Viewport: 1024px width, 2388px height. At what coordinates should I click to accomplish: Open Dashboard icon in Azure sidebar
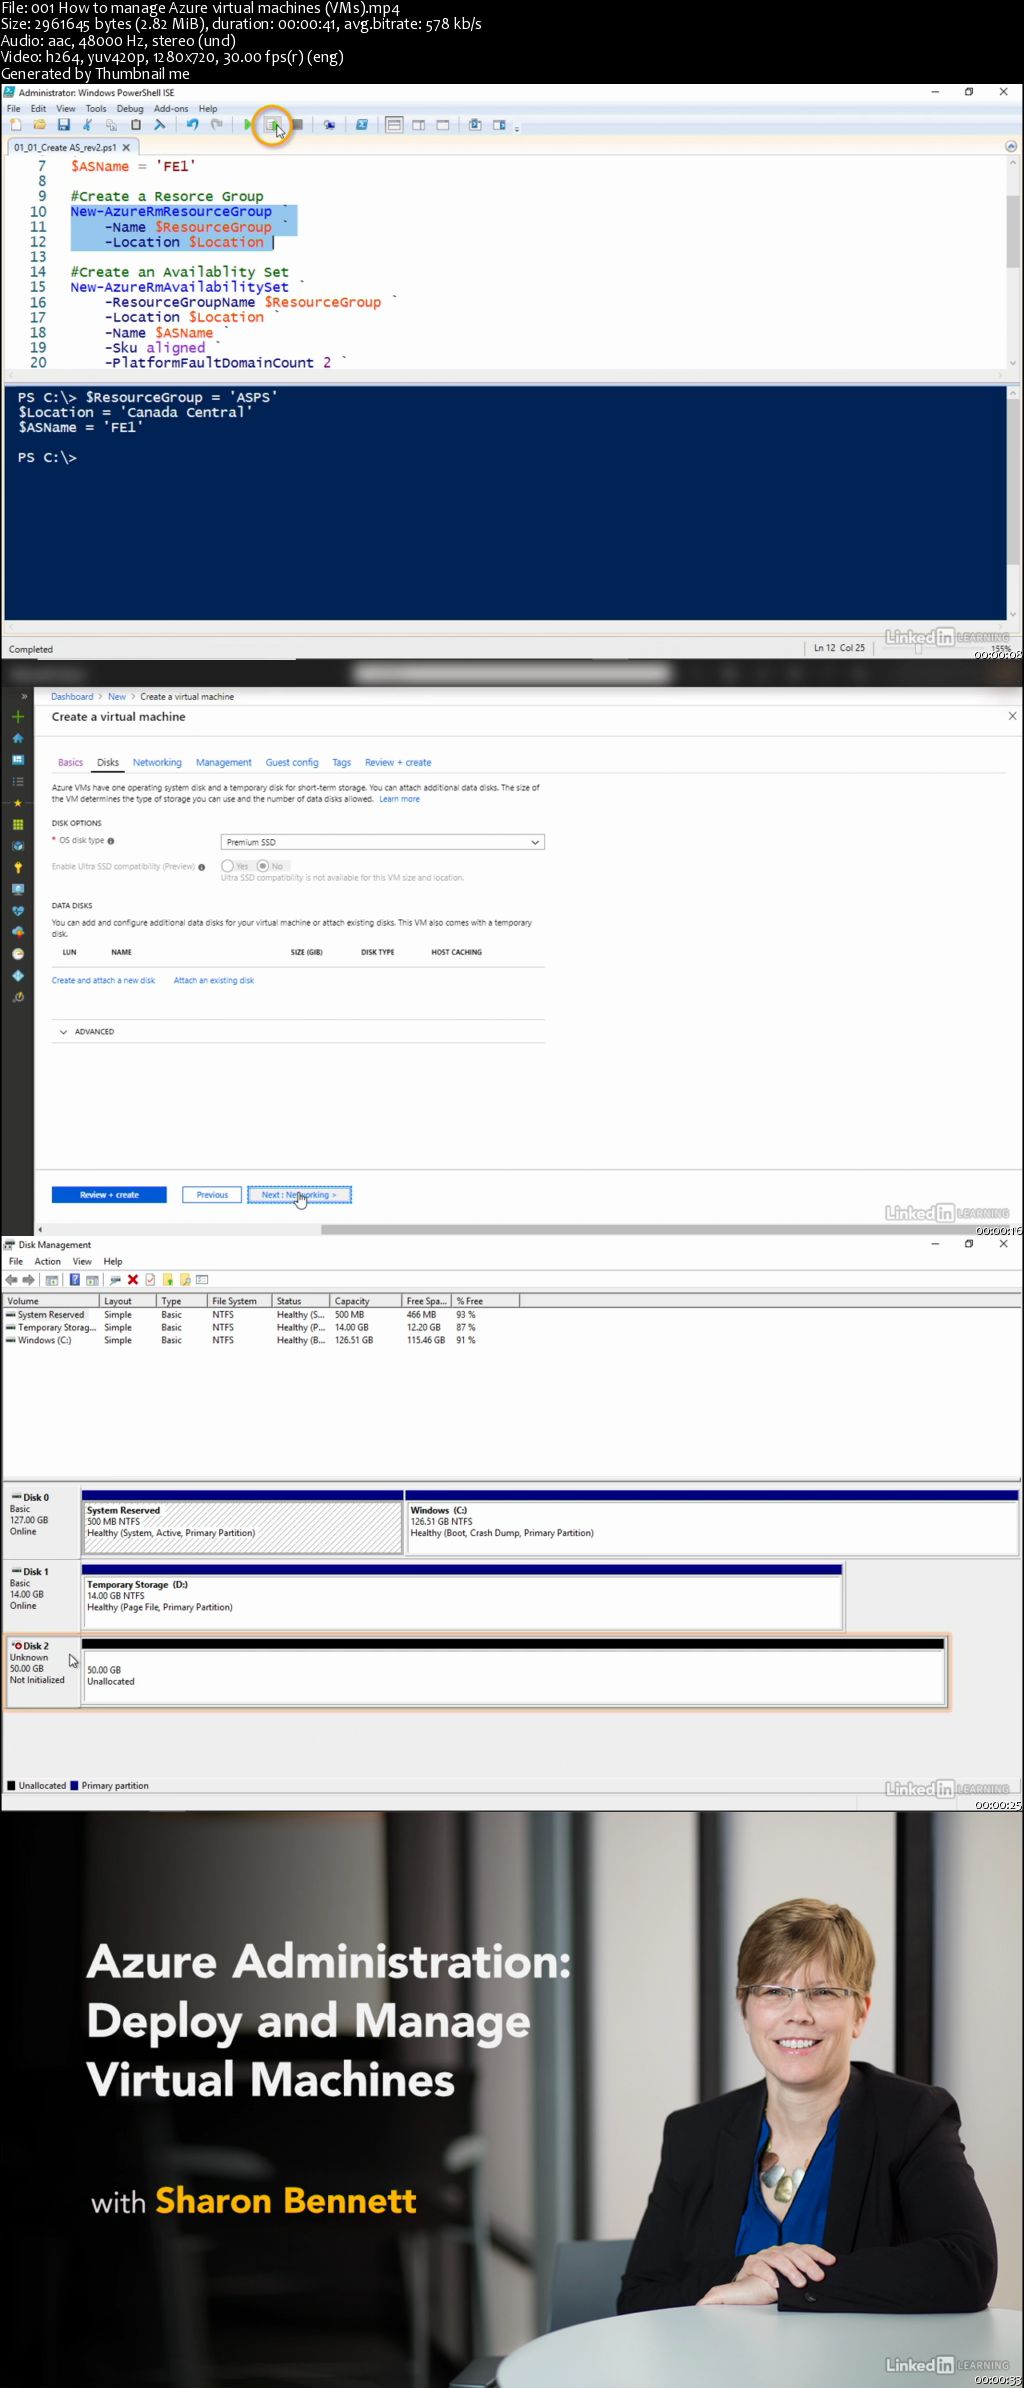[x=17, y=760]
